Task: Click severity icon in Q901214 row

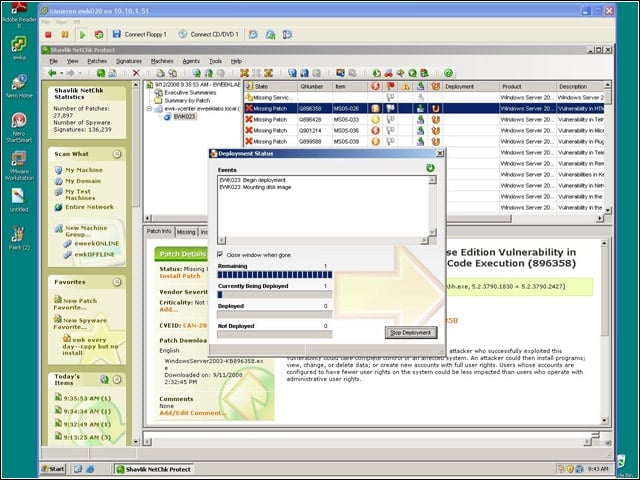Action: 375,131
